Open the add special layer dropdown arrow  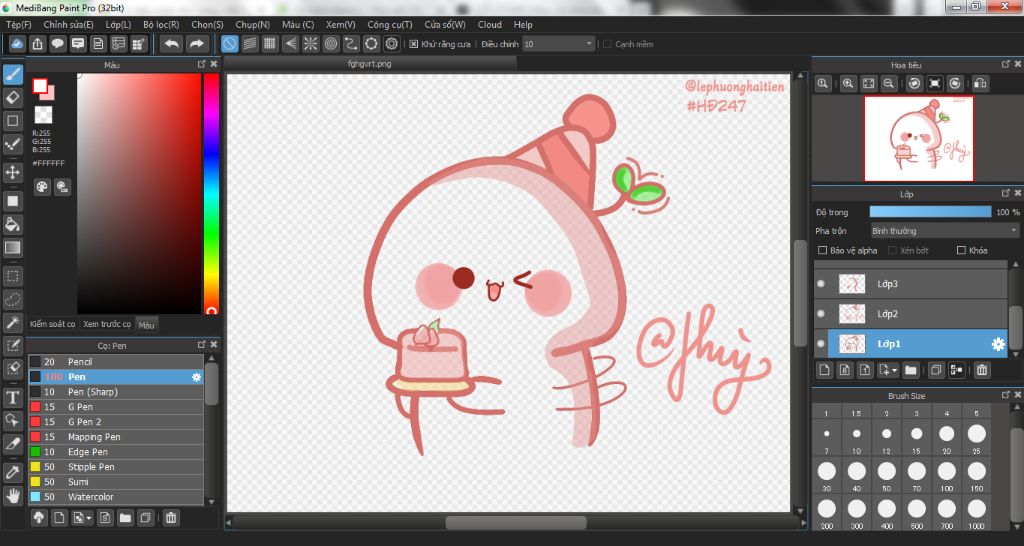point(894,370)
